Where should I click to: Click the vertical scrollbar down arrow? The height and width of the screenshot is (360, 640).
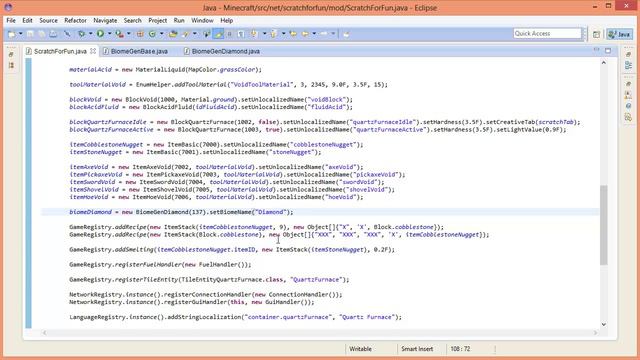click(604, 324)
